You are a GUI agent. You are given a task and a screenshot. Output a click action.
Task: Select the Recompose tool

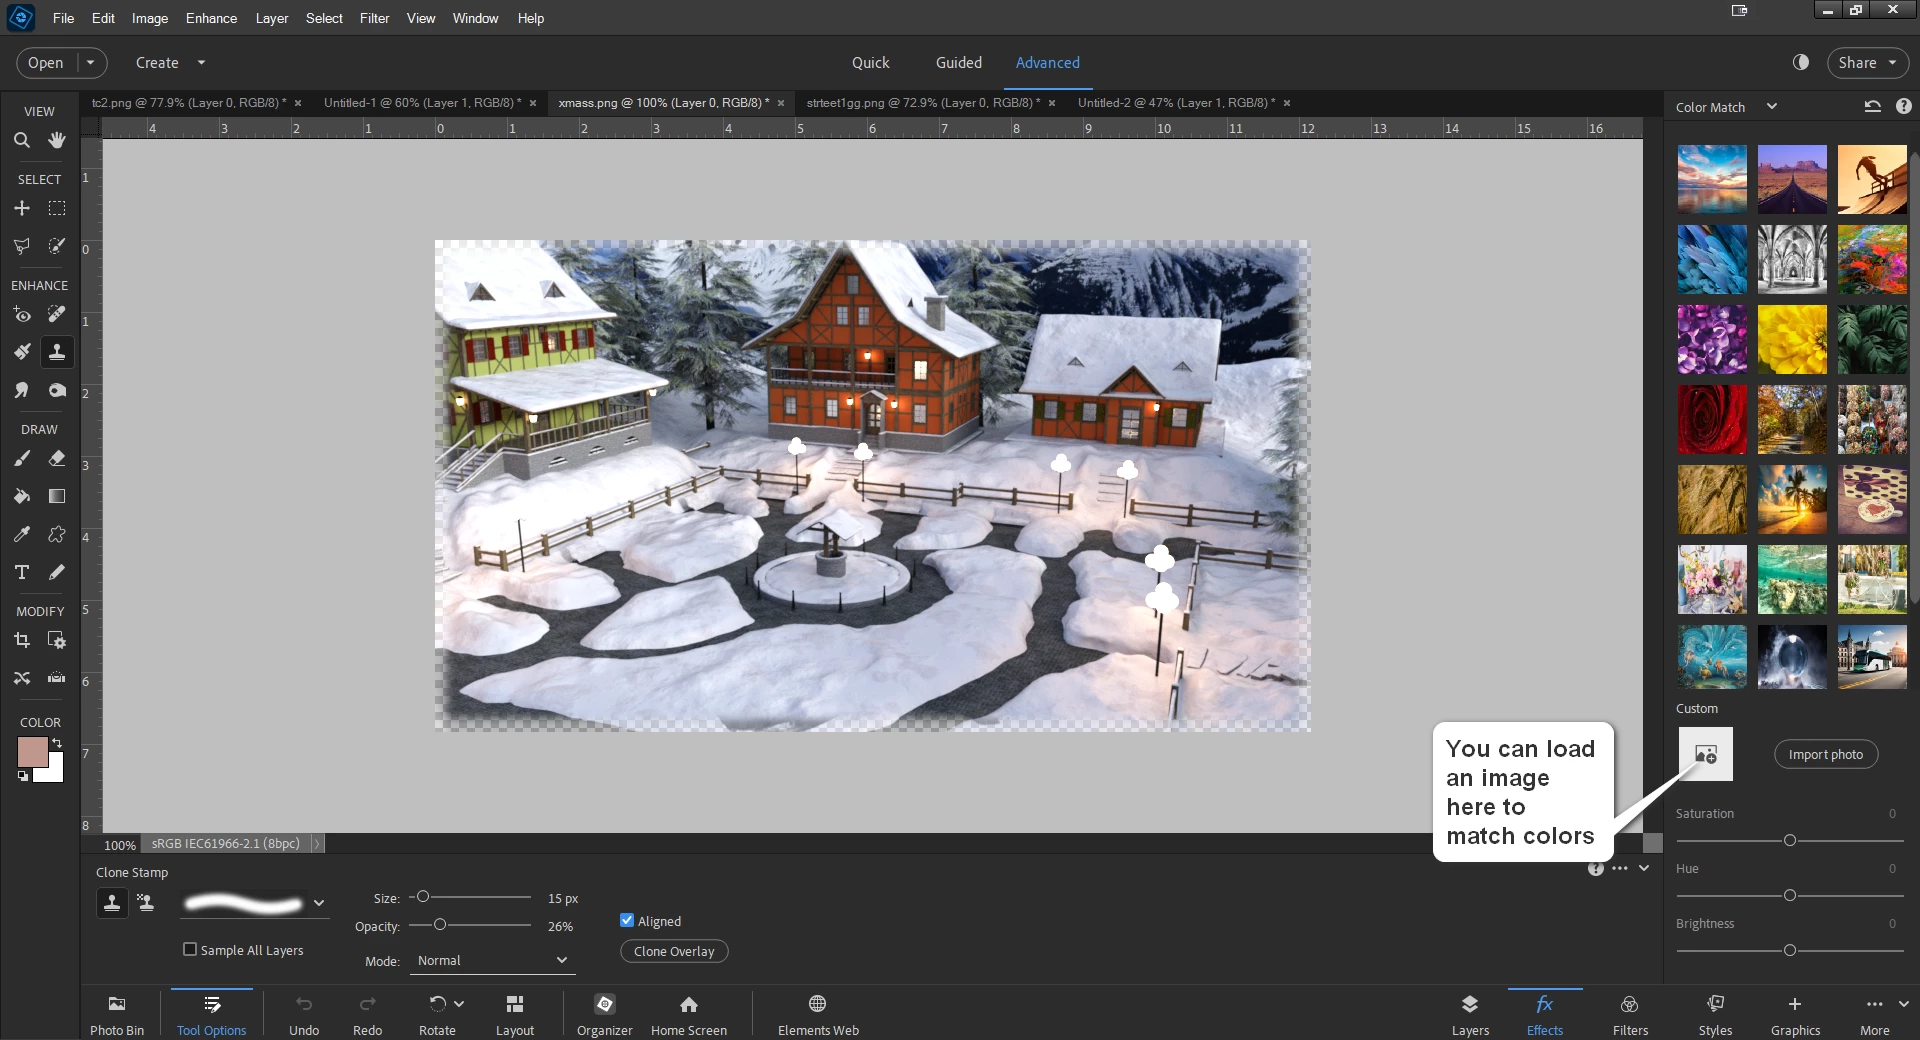[57, 640]
